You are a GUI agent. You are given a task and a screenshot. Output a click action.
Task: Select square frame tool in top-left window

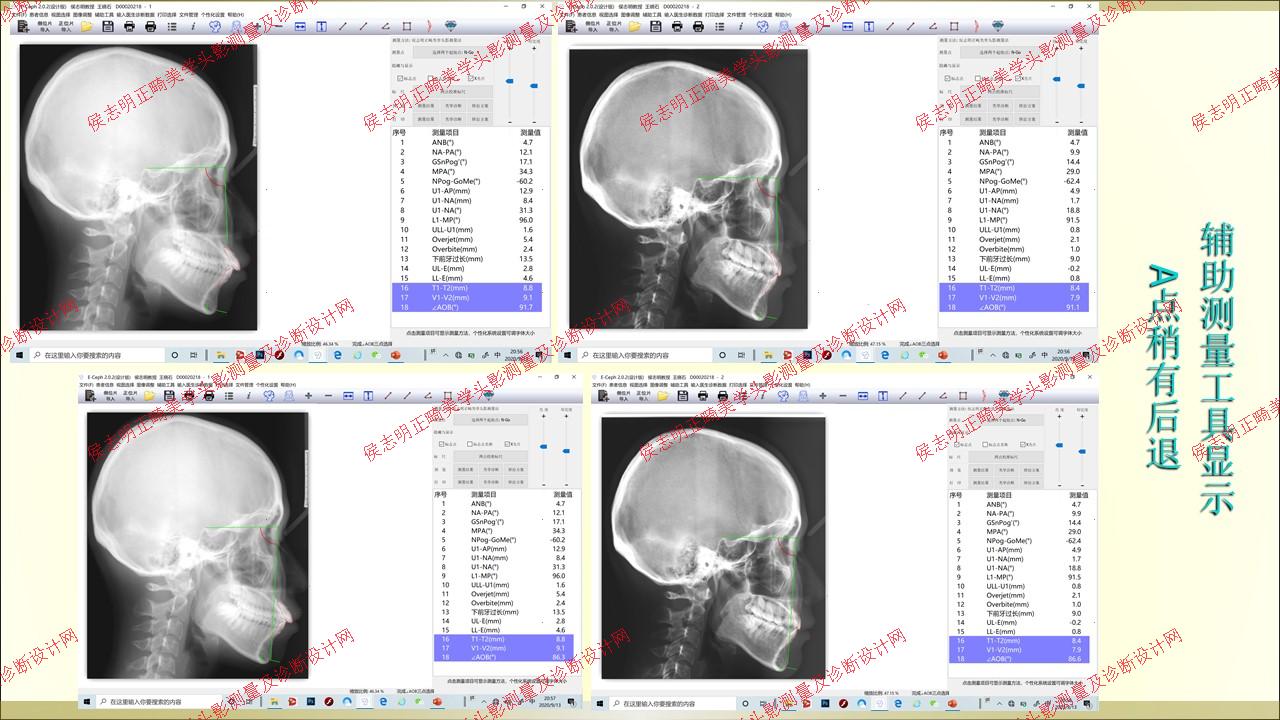407,26
